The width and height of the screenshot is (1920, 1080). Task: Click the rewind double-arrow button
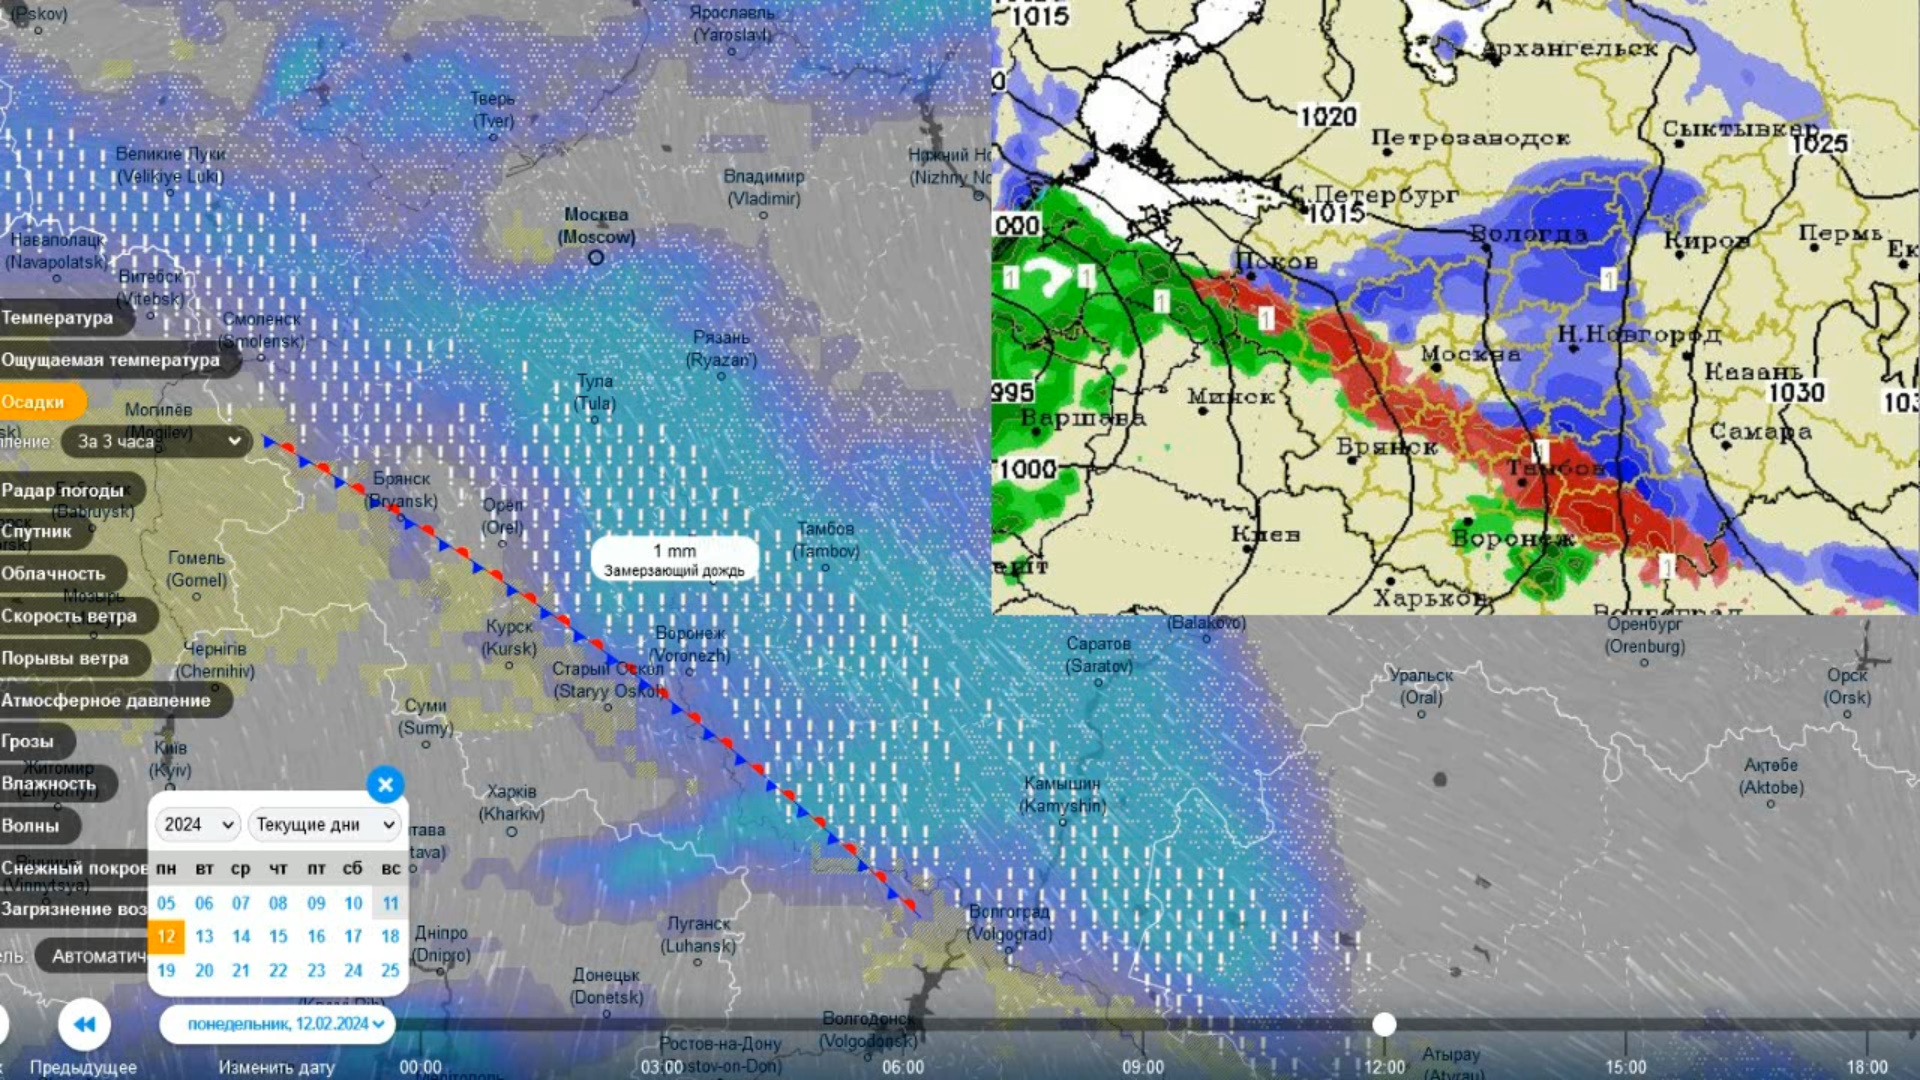point(84,1024)
